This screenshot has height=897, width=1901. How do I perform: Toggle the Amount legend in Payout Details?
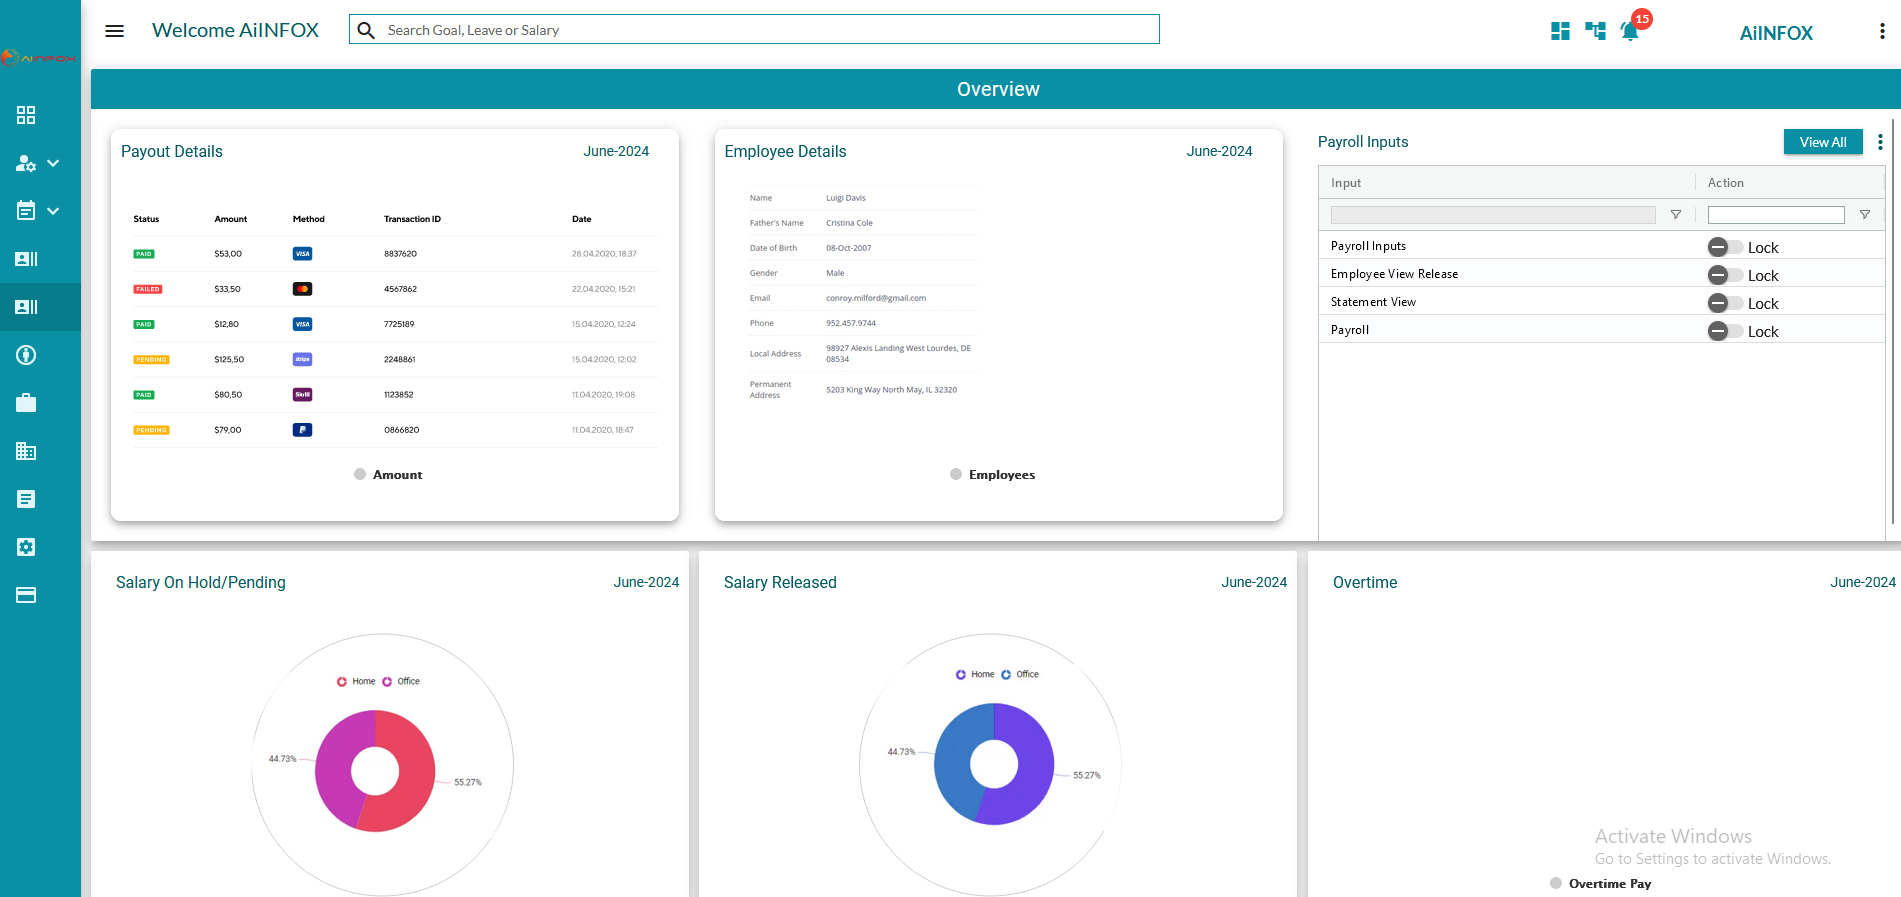click(x=388, y=475)
